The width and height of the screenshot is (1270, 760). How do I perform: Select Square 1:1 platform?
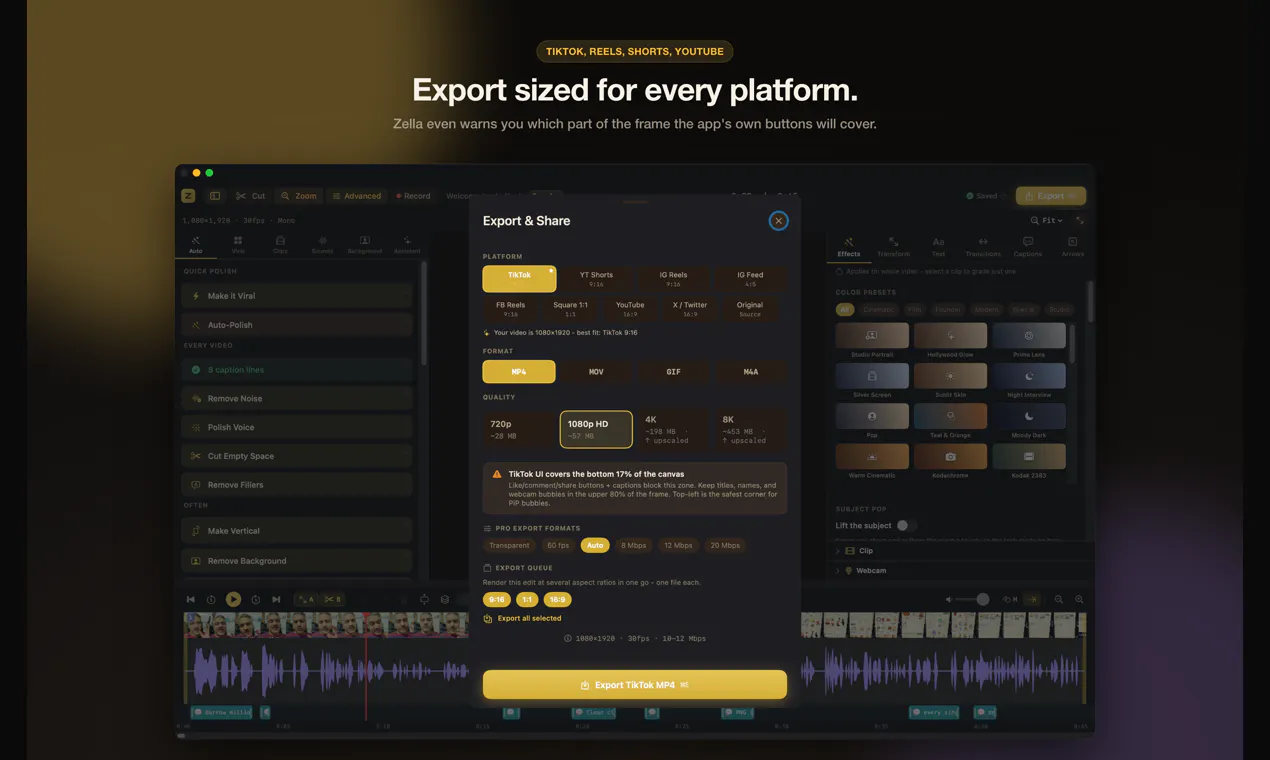(570, 309)
